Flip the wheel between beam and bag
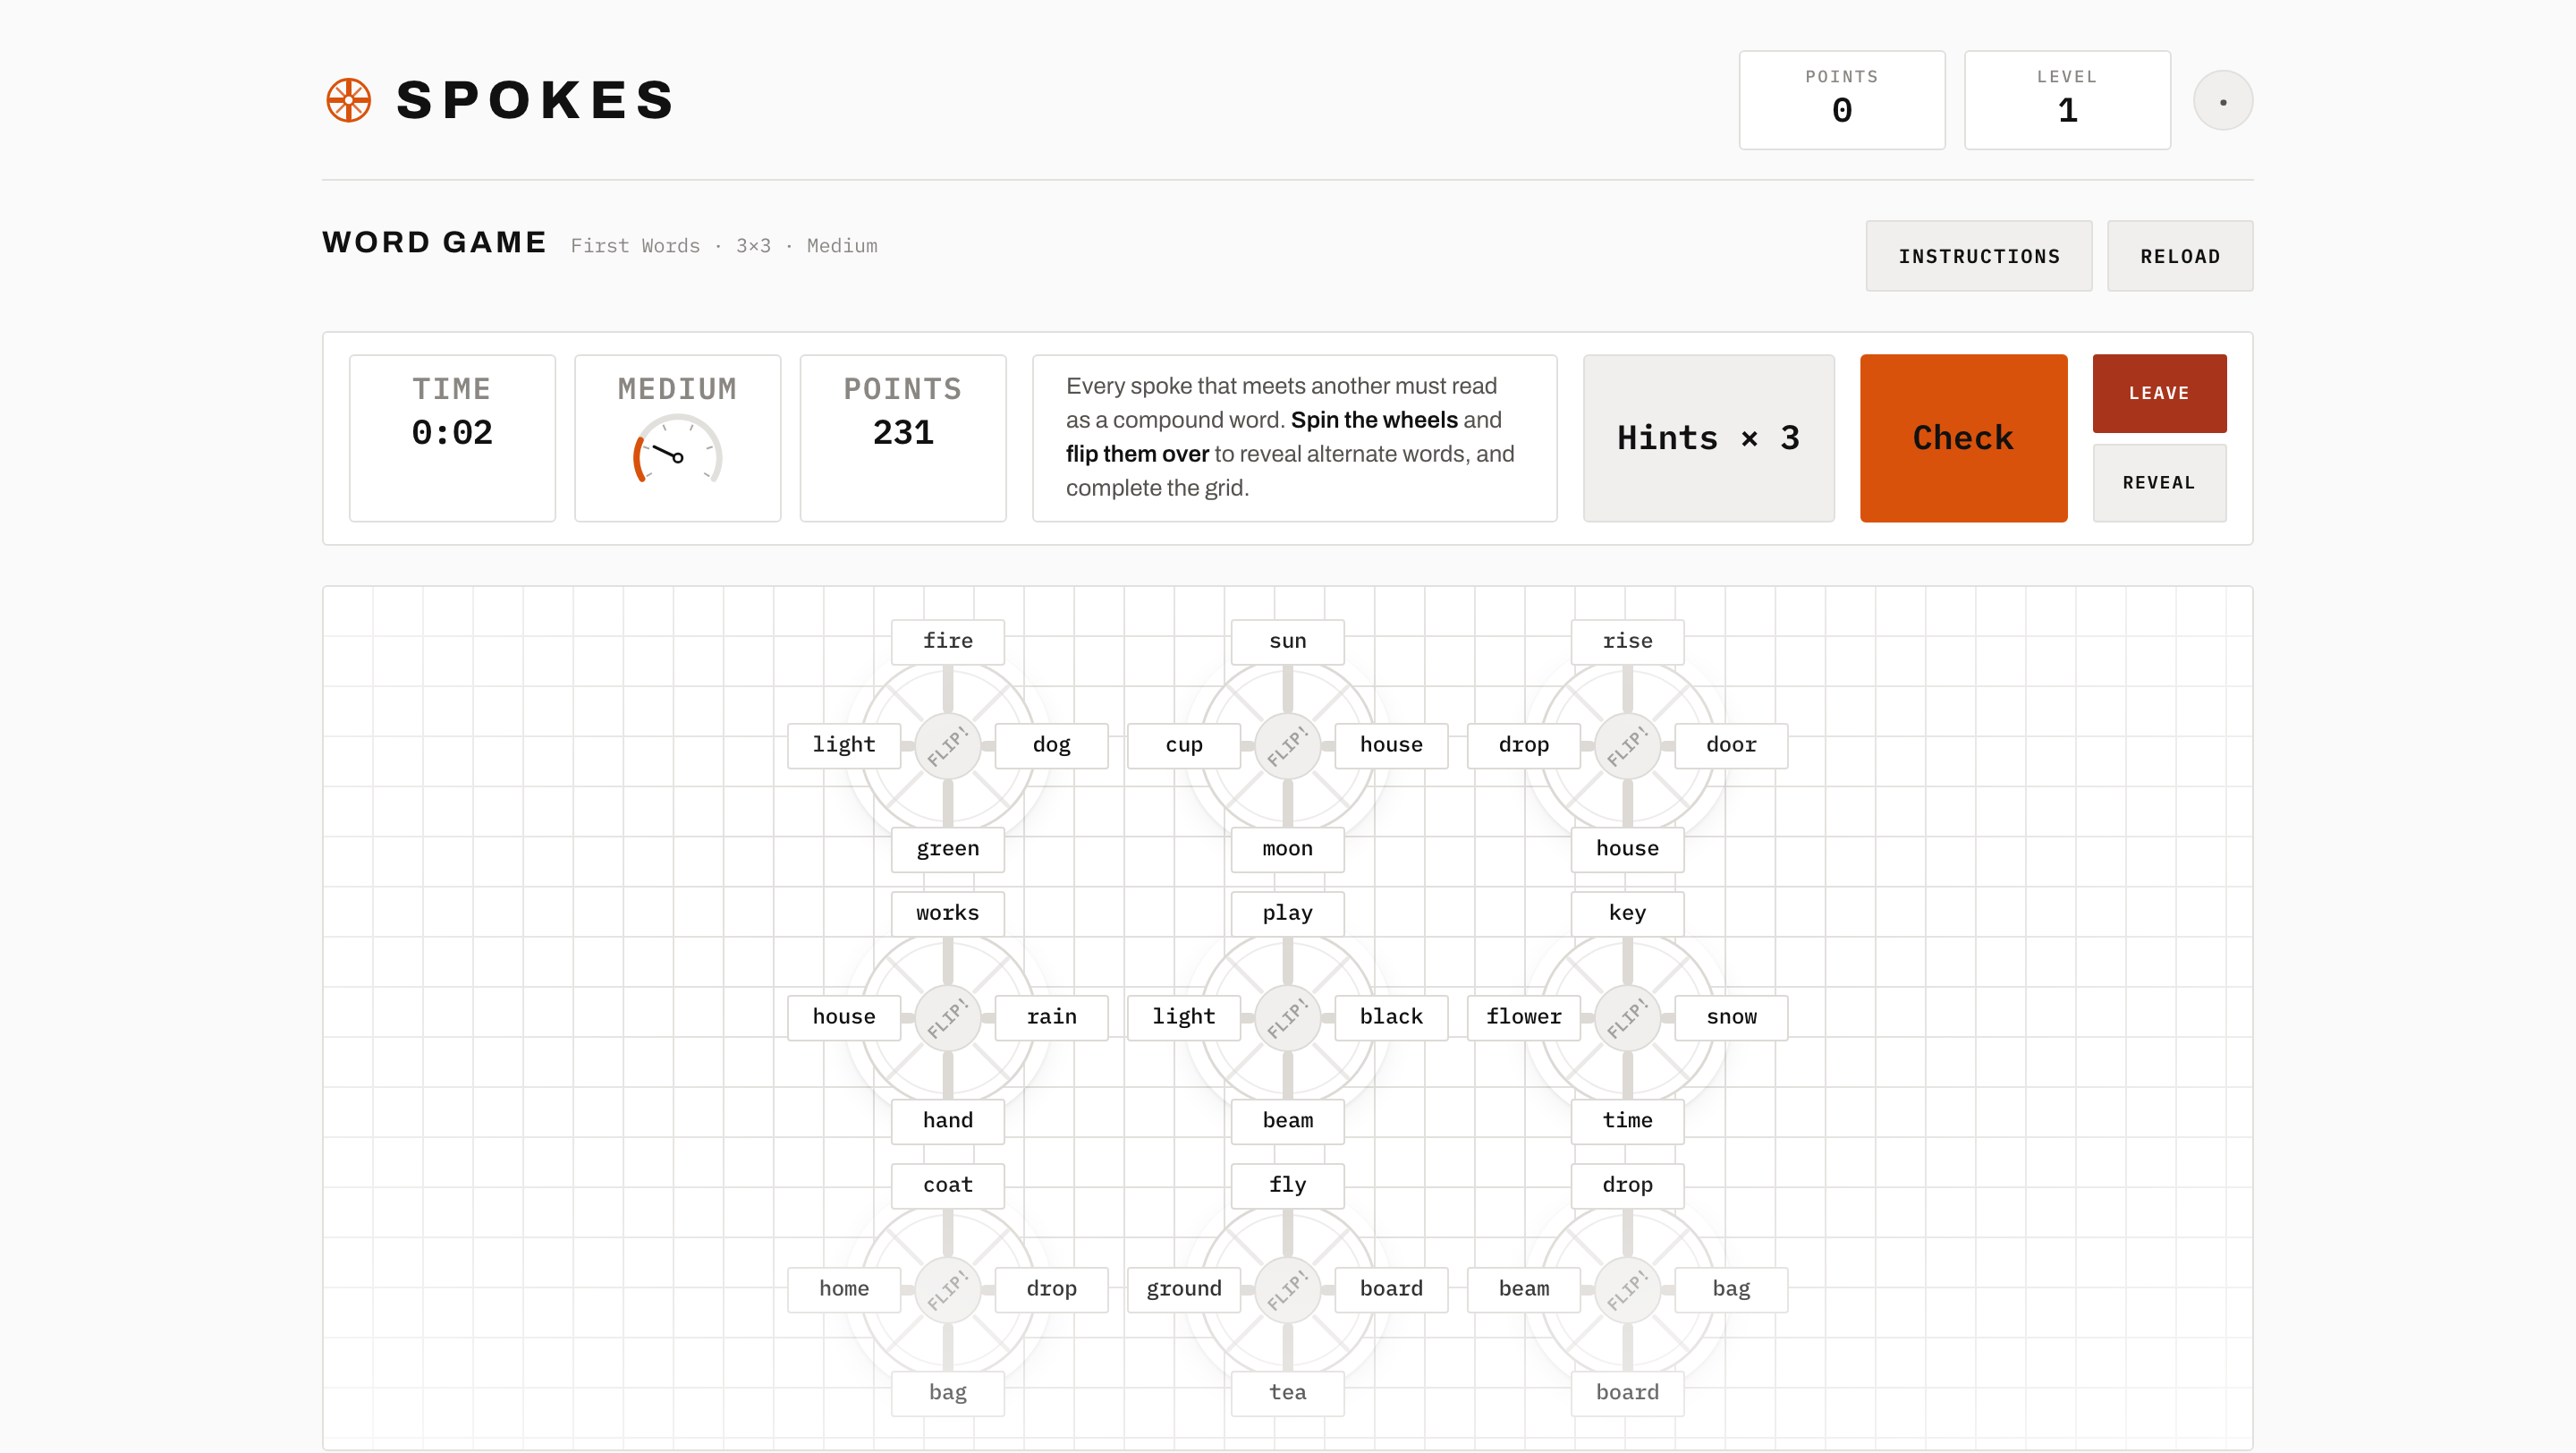Image resolution: width=2576 pixels, height=1453 pixels. pos(1627,1290)
